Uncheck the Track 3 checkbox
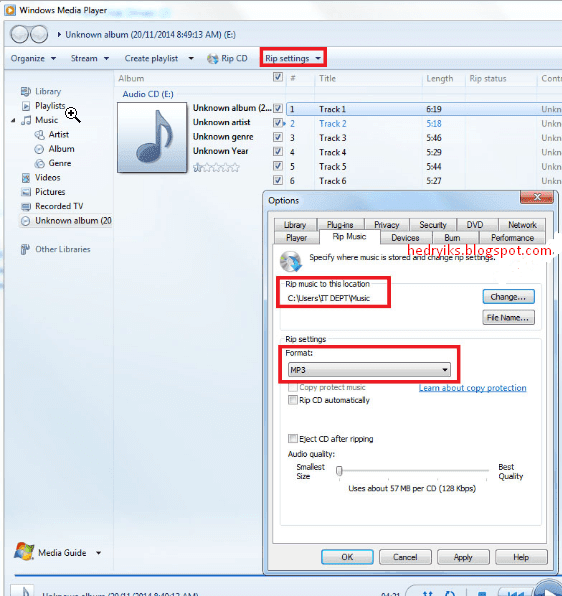This screenshot has width=562, height=596. [278, 137]
